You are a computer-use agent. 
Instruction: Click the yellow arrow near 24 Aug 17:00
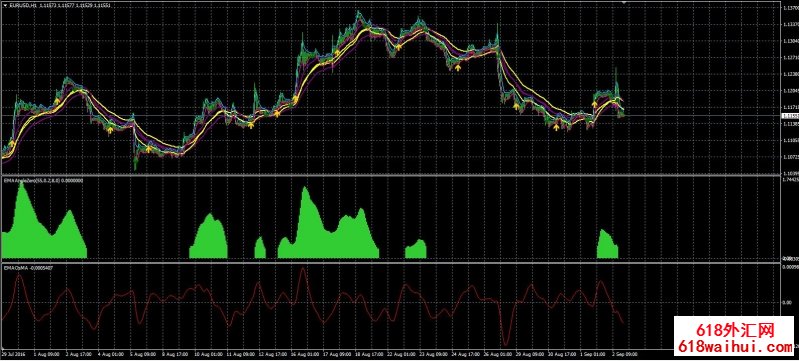pos(458,66)
